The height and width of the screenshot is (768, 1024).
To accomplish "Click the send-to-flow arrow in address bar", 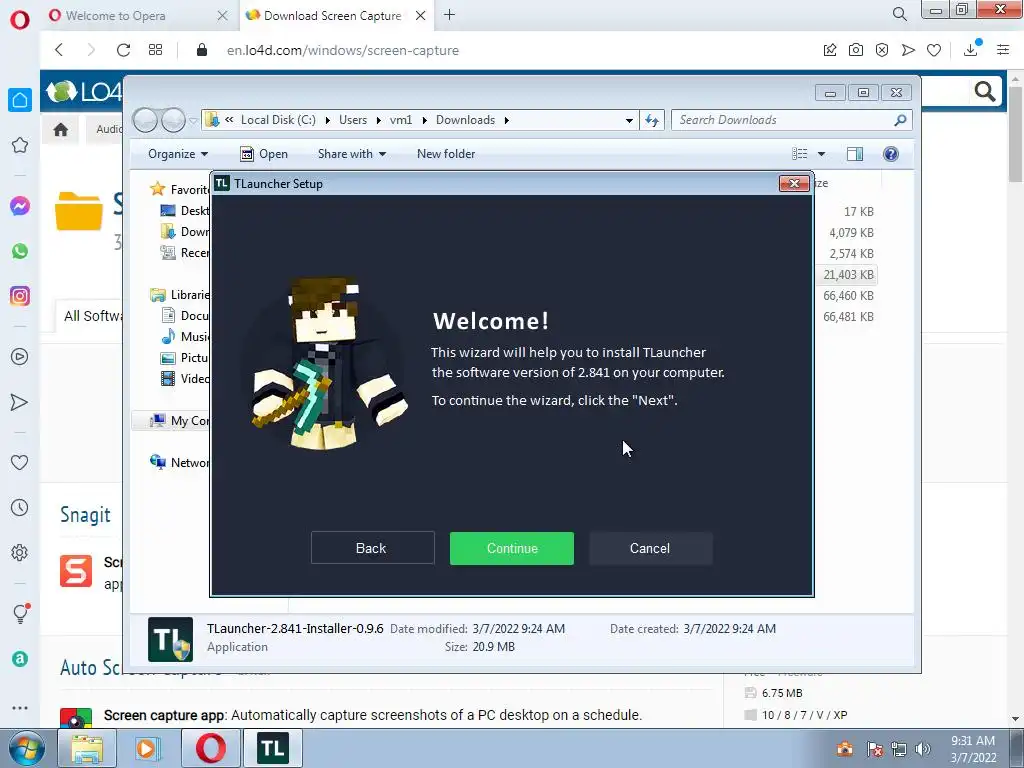I will 908,50.
